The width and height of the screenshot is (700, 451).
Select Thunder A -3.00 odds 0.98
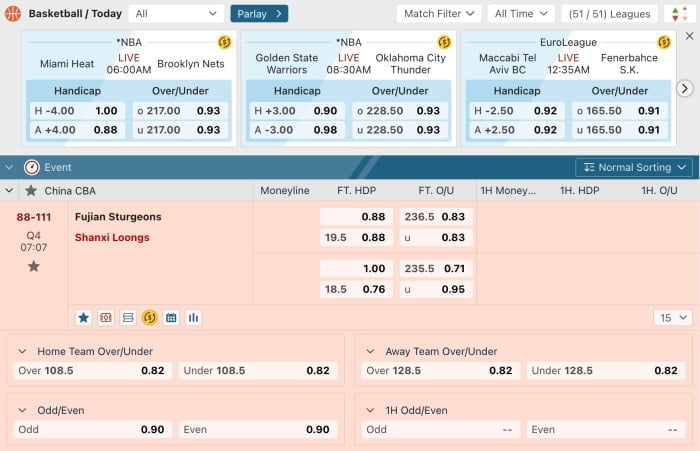point(297,130)
